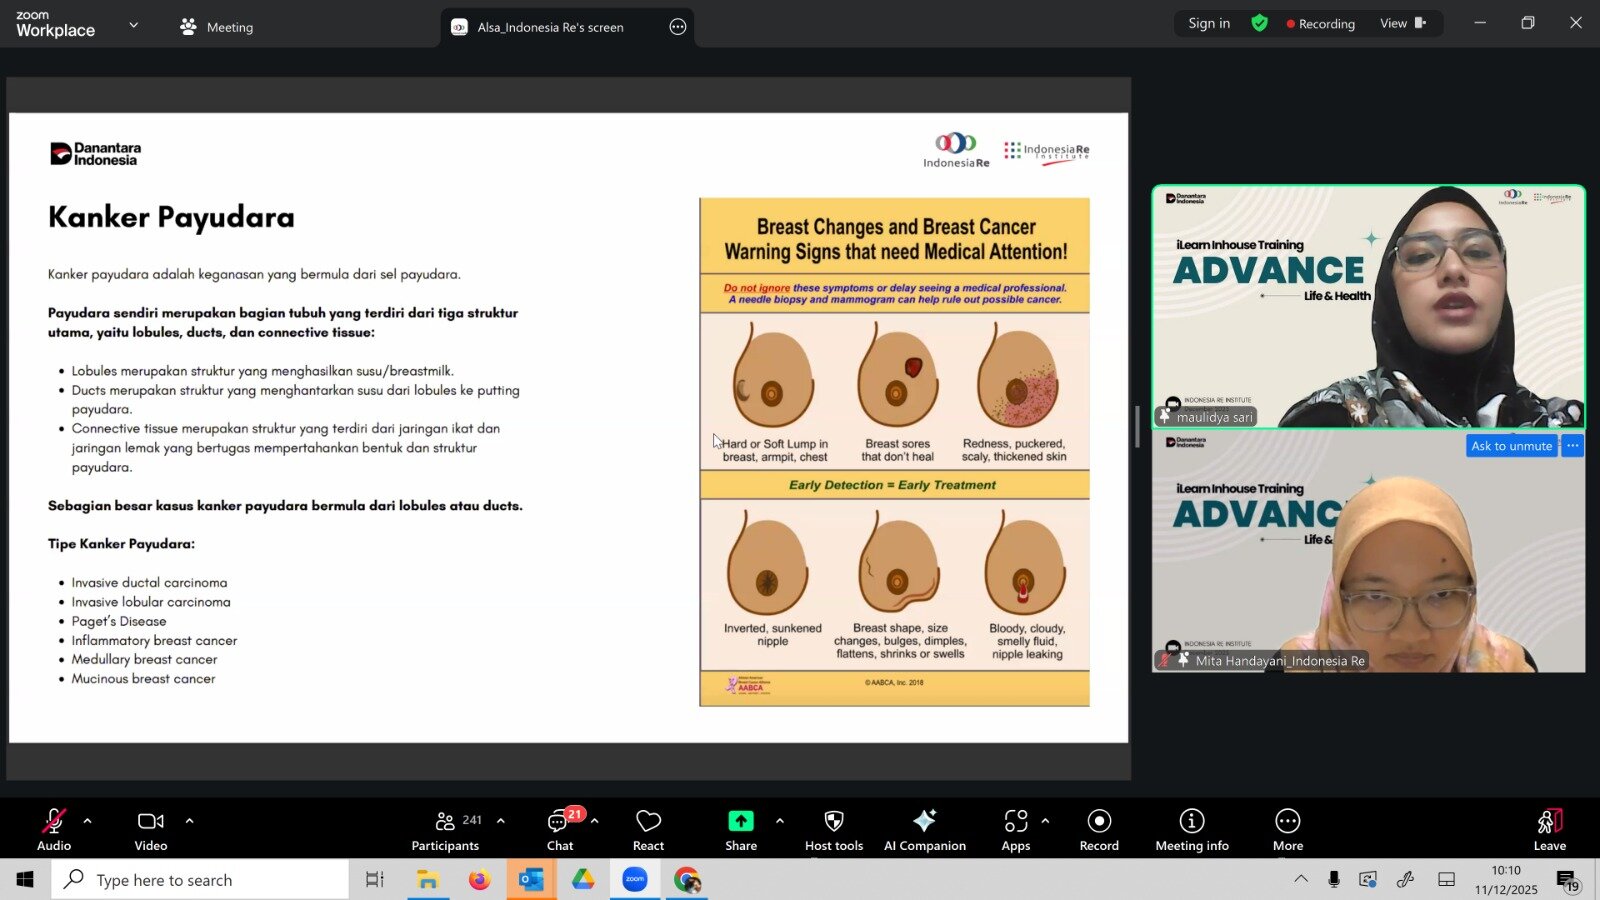The width and height of the screenshot is (1600, 900).
Task: Launch the AI Companion
Action: pos(924,830)
